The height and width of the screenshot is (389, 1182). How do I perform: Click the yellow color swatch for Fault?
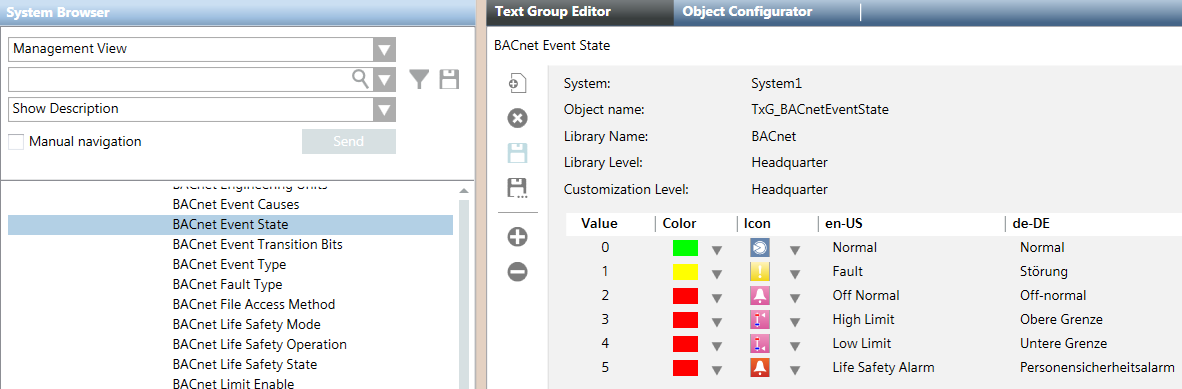[x=685, y=272]
